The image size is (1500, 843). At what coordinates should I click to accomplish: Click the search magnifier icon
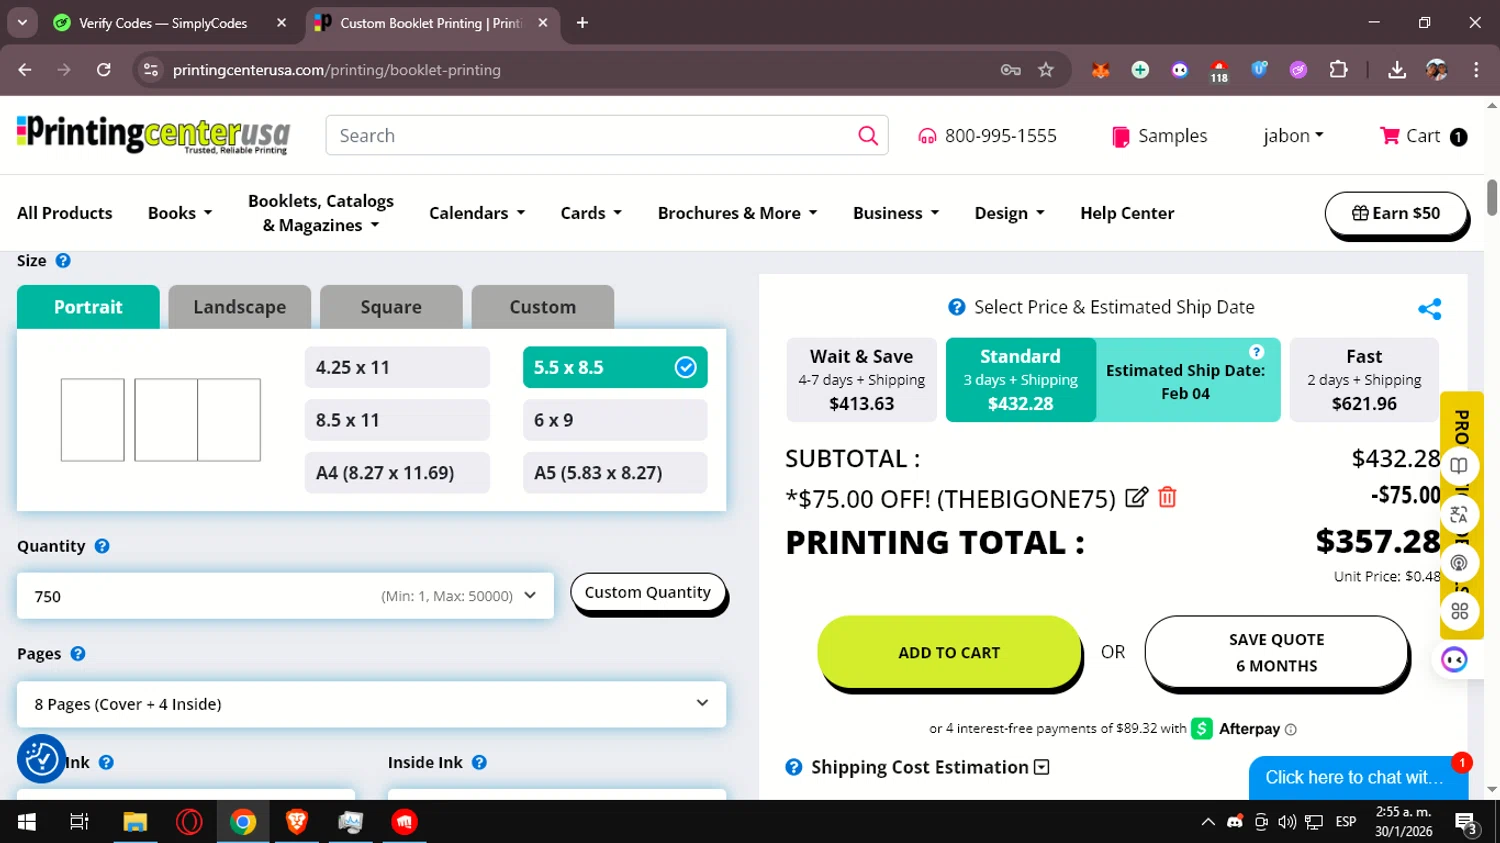tap(868, 135)
